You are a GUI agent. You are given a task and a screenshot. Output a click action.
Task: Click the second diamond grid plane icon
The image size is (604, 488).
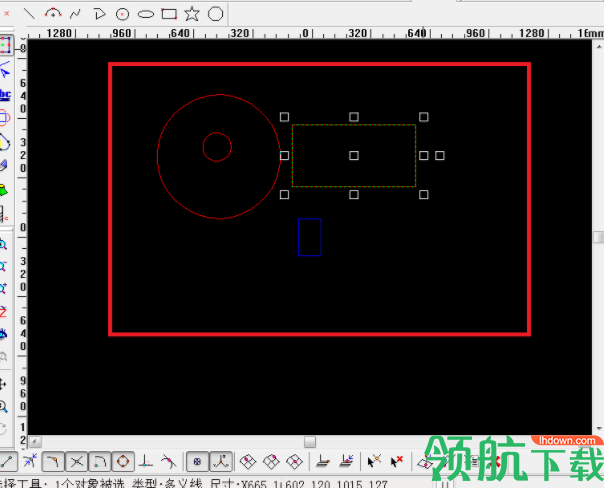(x=271, y=461)
